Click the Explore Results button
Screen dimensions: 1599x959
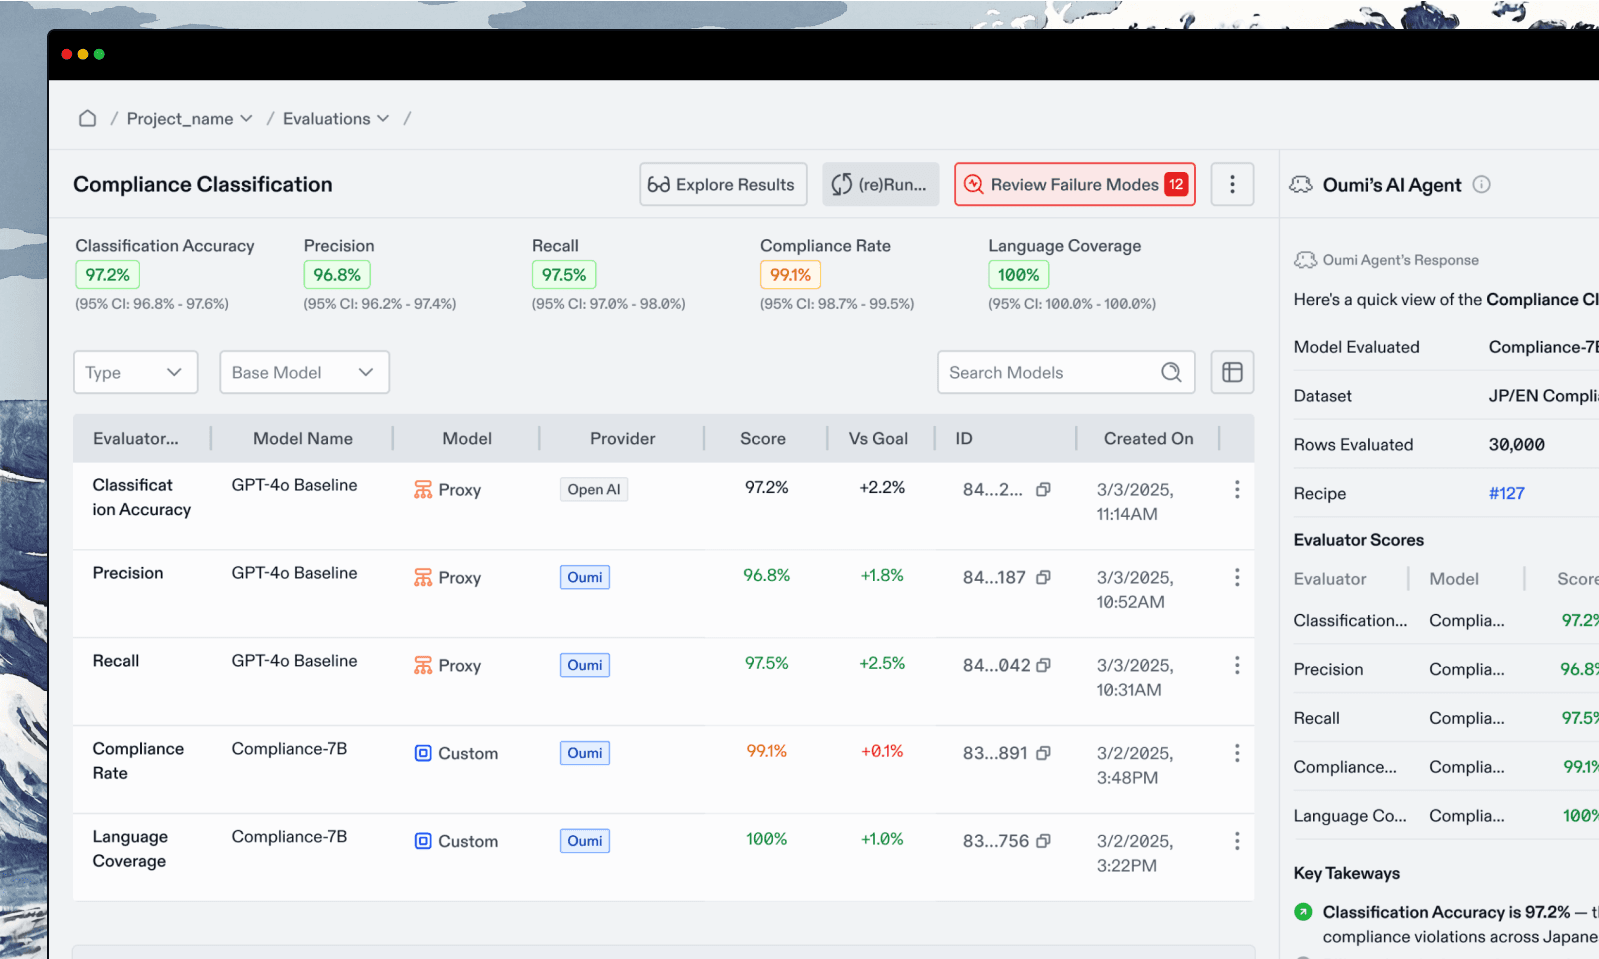[723, 184]
